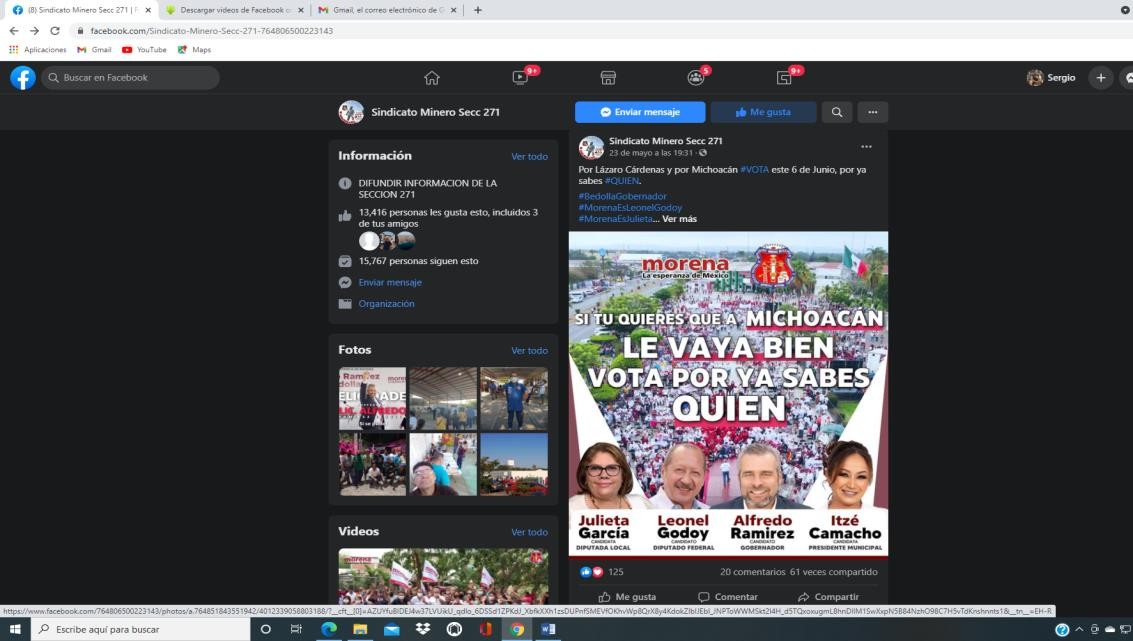
Task: Click the Facebook logo icon
Action: (23, 78)
